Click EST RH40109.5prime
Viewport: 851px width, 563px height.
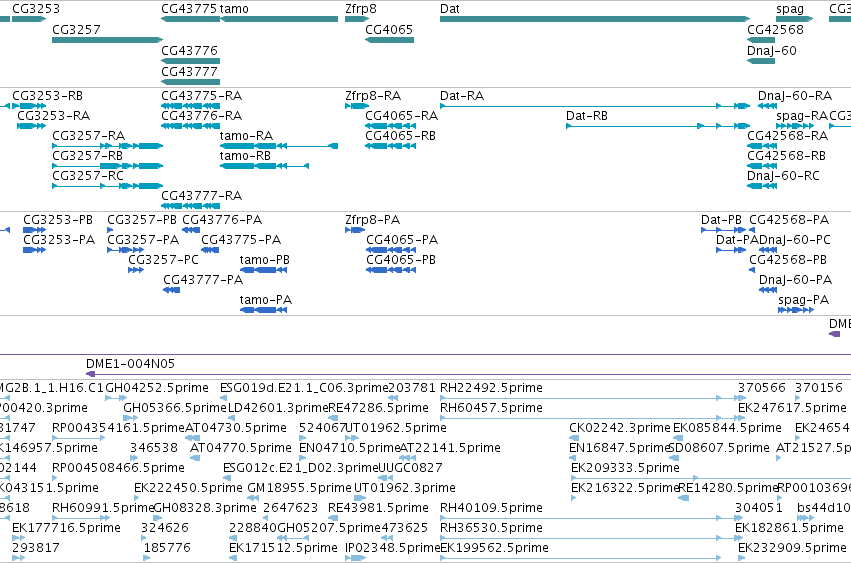pyautogui.click(x=491, y=508)
